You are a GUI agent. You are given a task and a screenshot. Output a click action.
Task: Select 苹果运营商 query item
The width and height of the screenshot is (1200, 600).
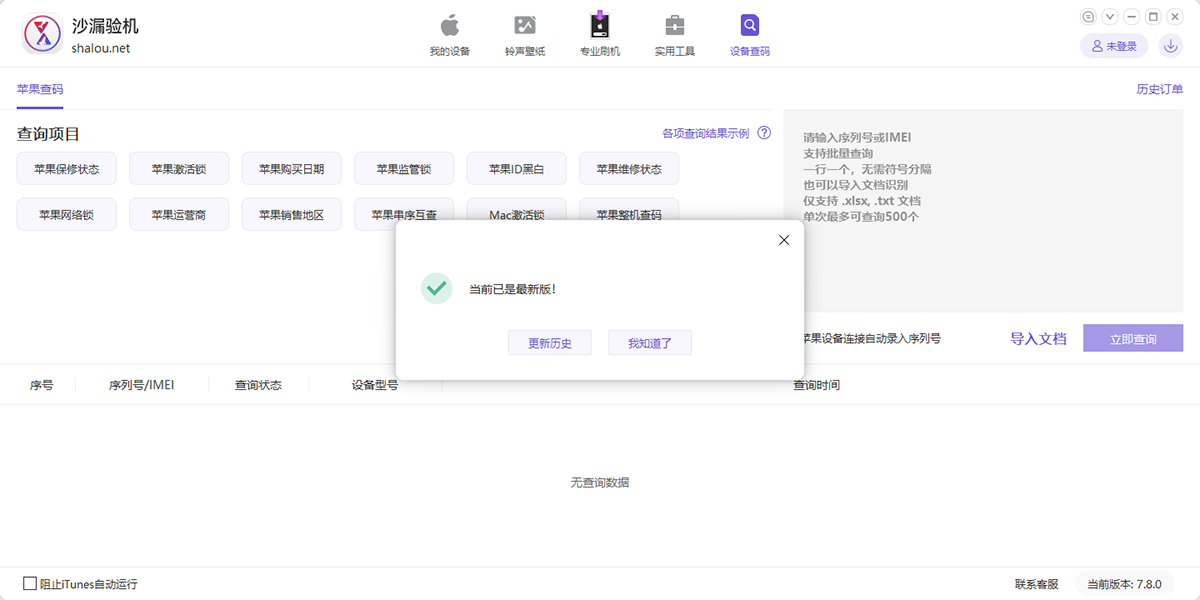(179, 214)
